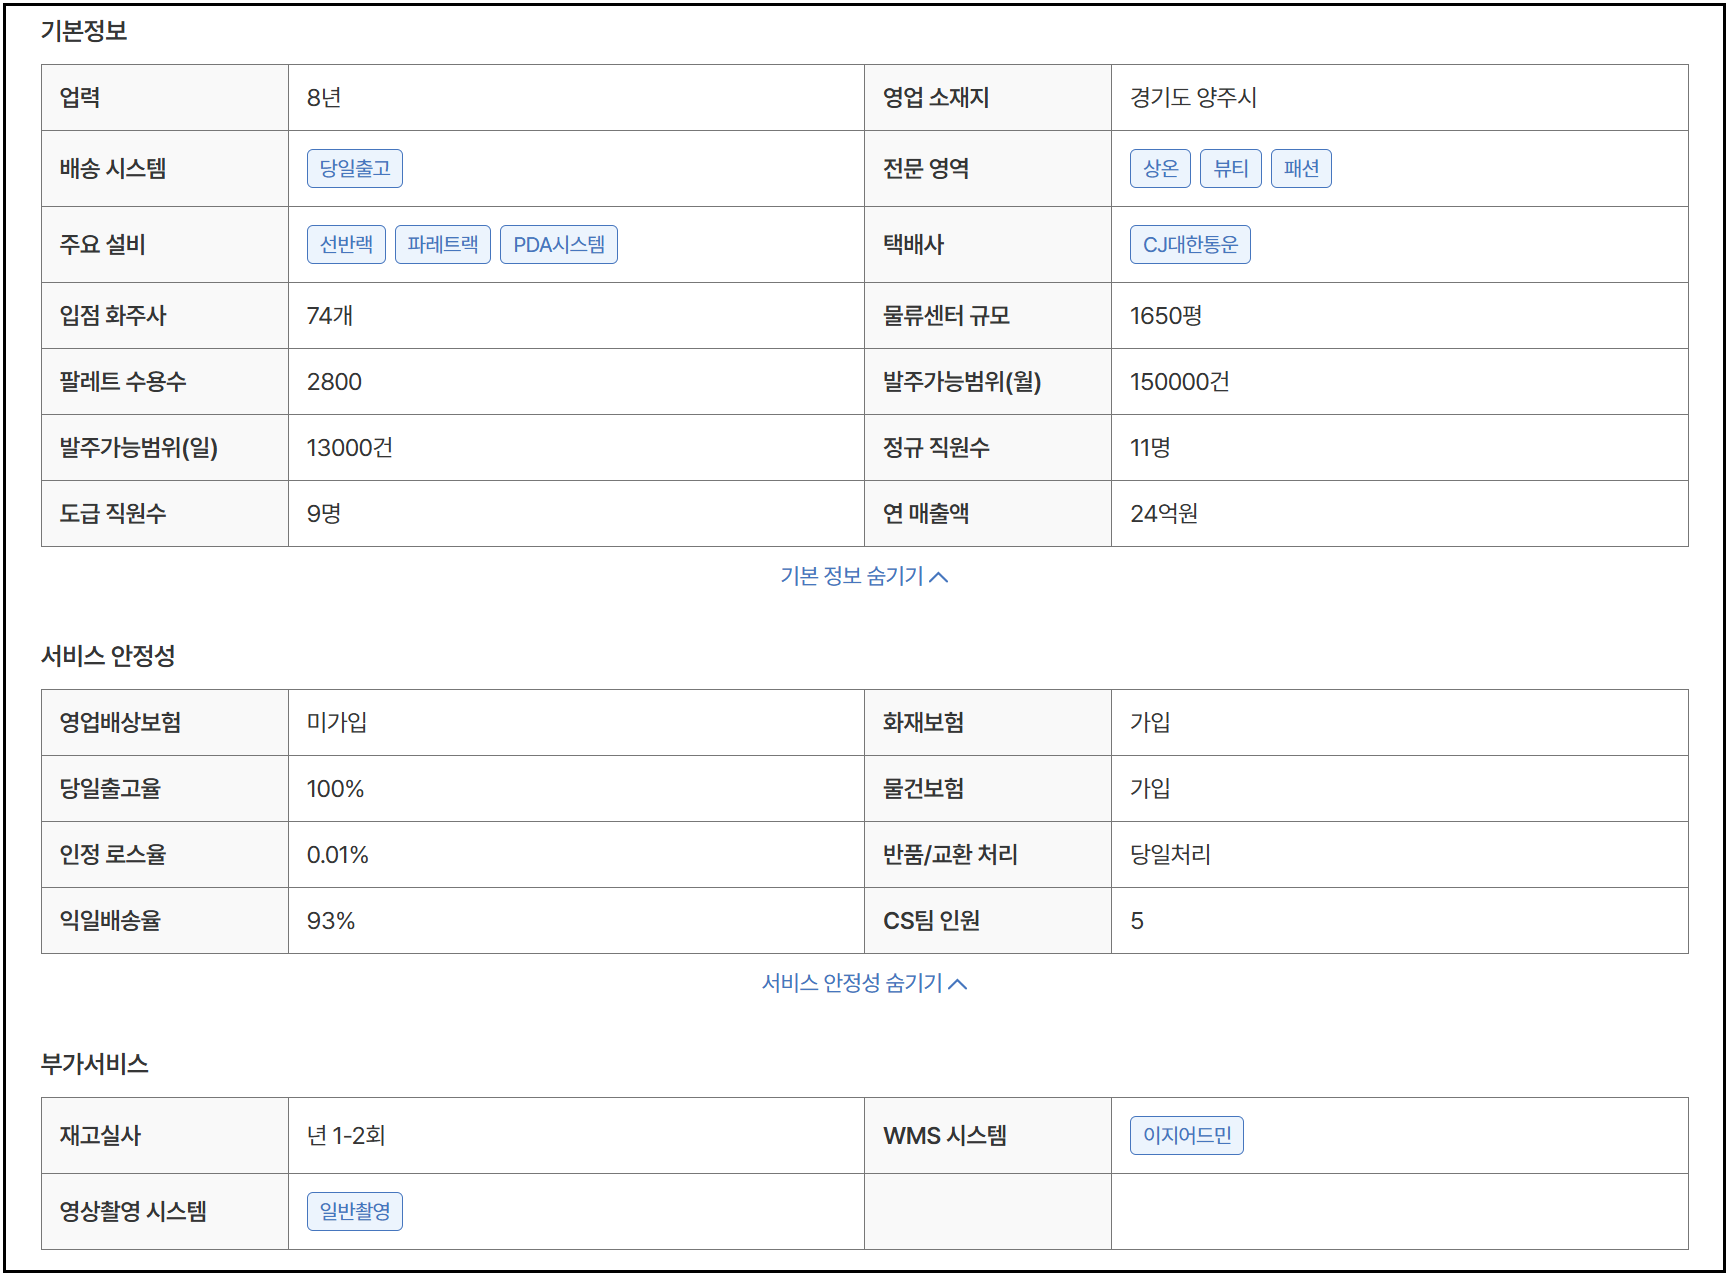Click the 당일출고 tag
The image size is (1729, 1282).
click(355, 168)
